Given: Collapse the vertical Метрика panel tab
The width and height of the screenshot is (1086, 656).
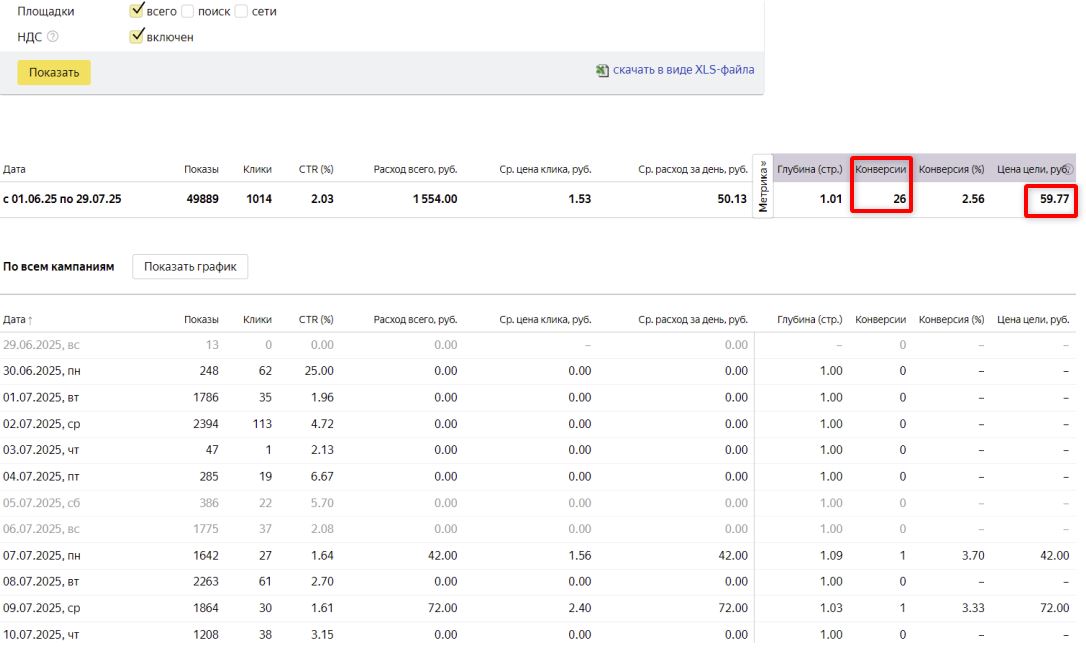Looking at the screenshot, I should tap(764, 185).
